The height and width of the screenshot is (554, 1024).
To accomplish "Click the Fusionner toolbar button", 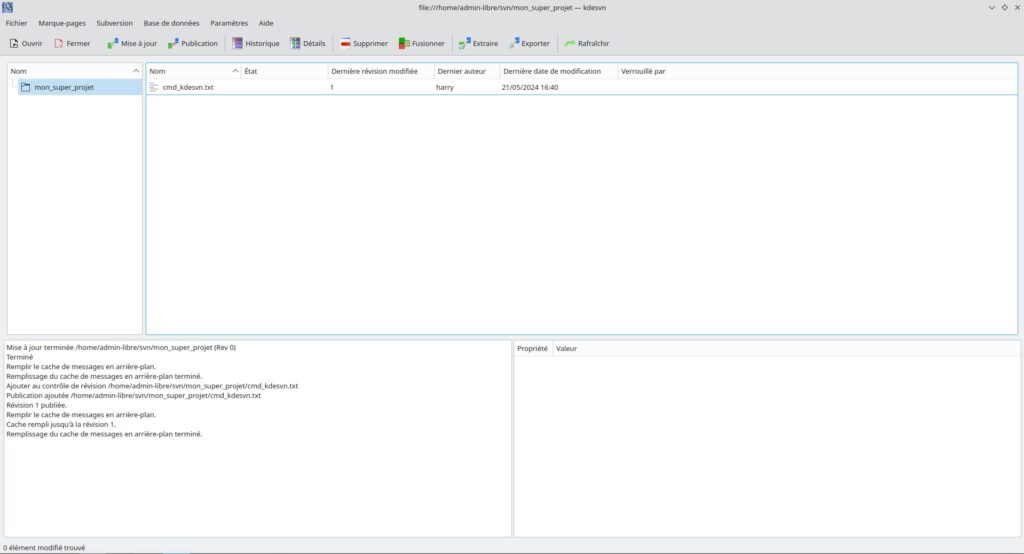I will 421,43.
